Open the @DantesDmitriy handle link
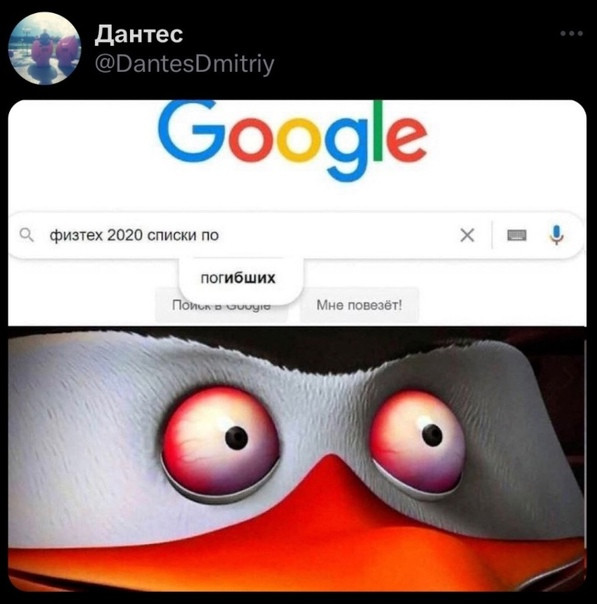This screenshot has width=597, height=604. pos(184,64)
